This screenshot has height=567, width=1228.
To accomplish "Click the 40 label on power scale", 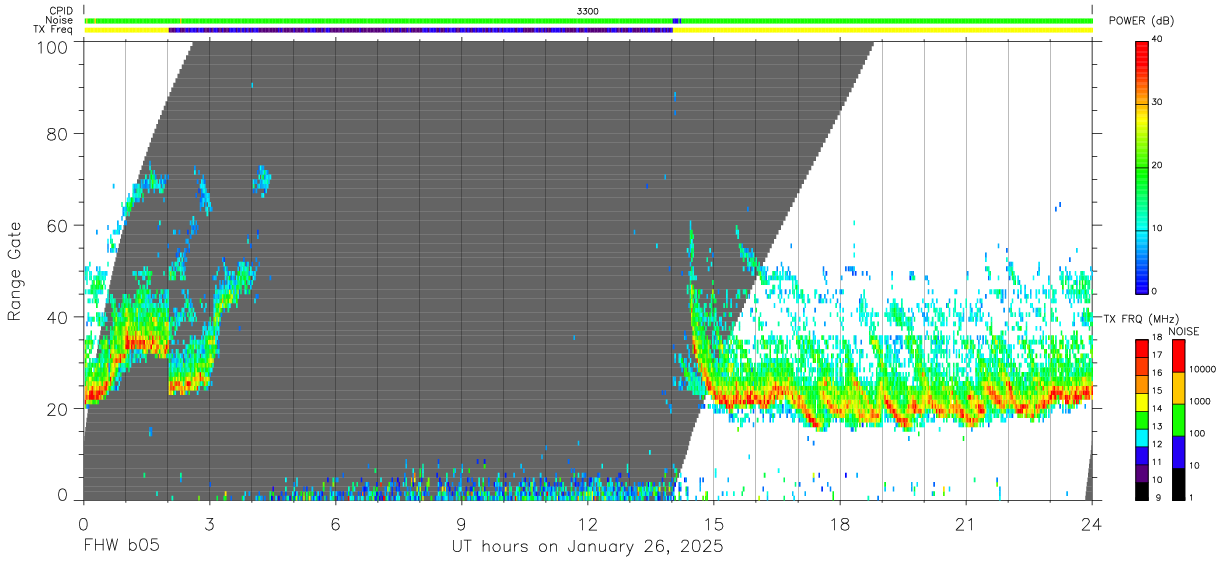I will (x=1158, y=40).
